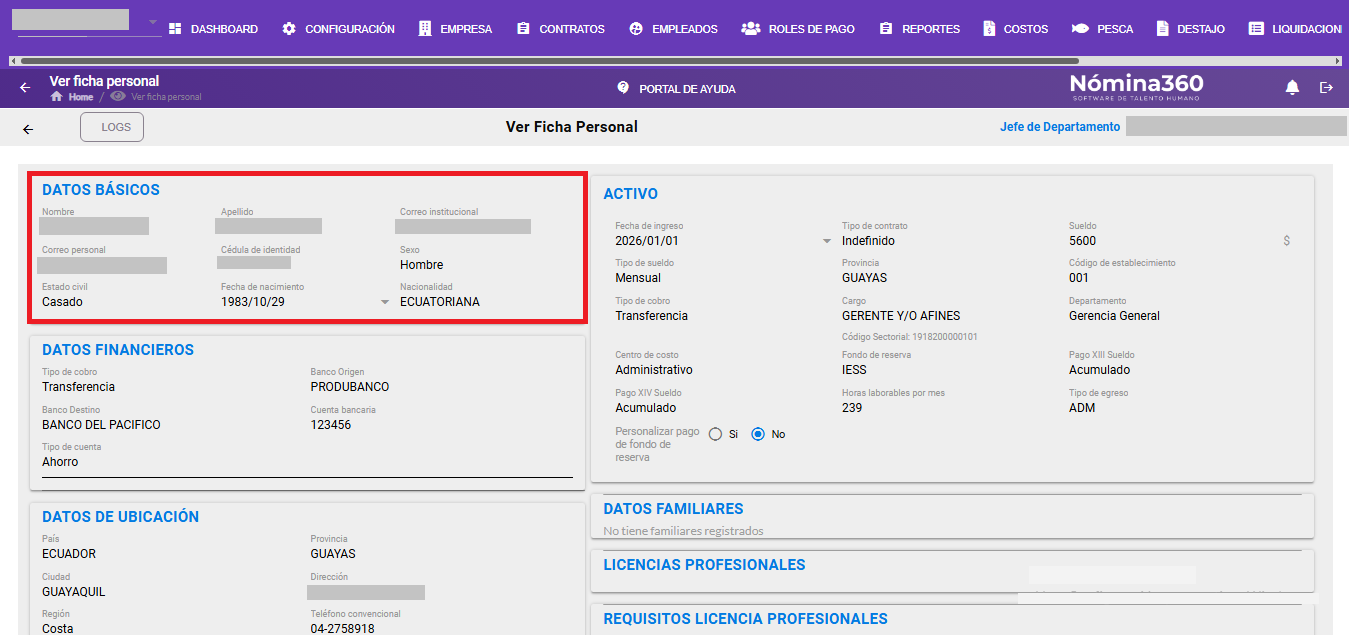Click the Nómina360 logo
This screenshot has height=635, width=1349.
(x=1136, y=86)
